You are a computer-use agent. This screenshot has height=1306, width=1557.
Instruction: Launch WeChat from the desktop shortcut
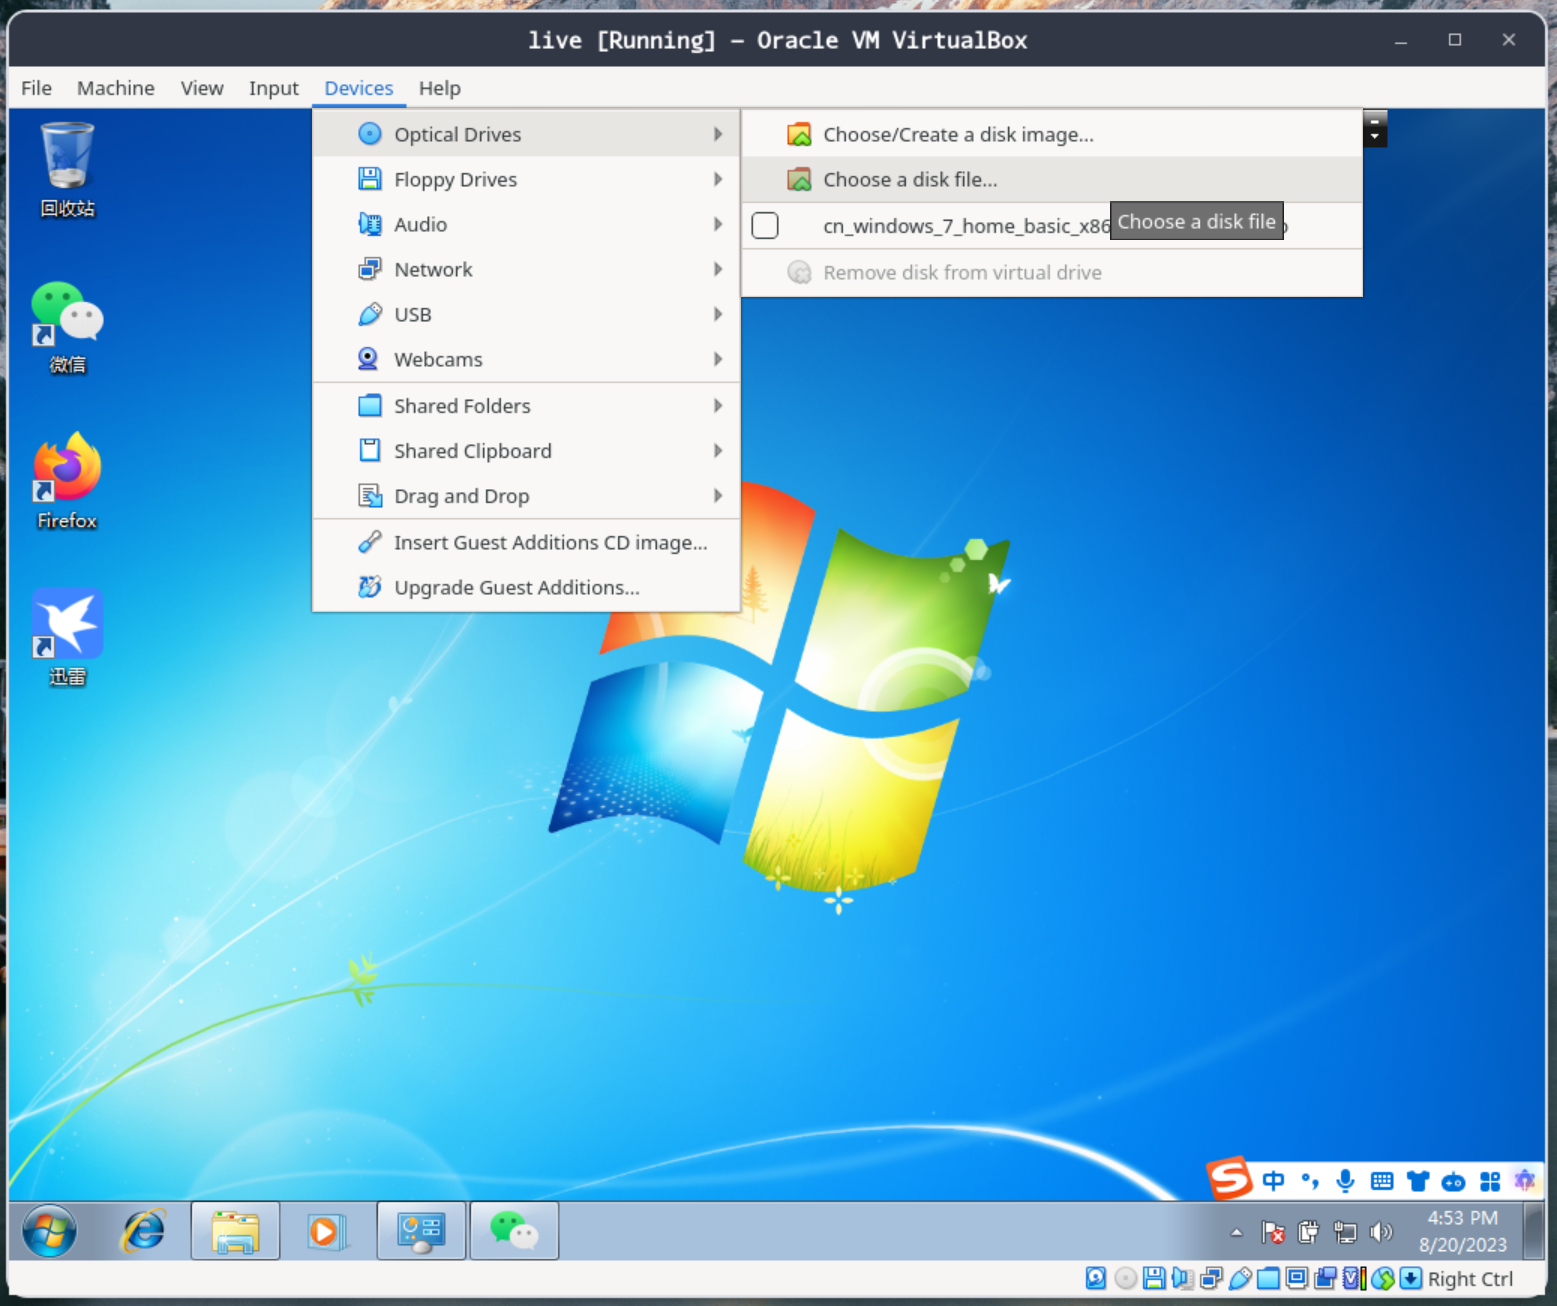tap(67, 326)
